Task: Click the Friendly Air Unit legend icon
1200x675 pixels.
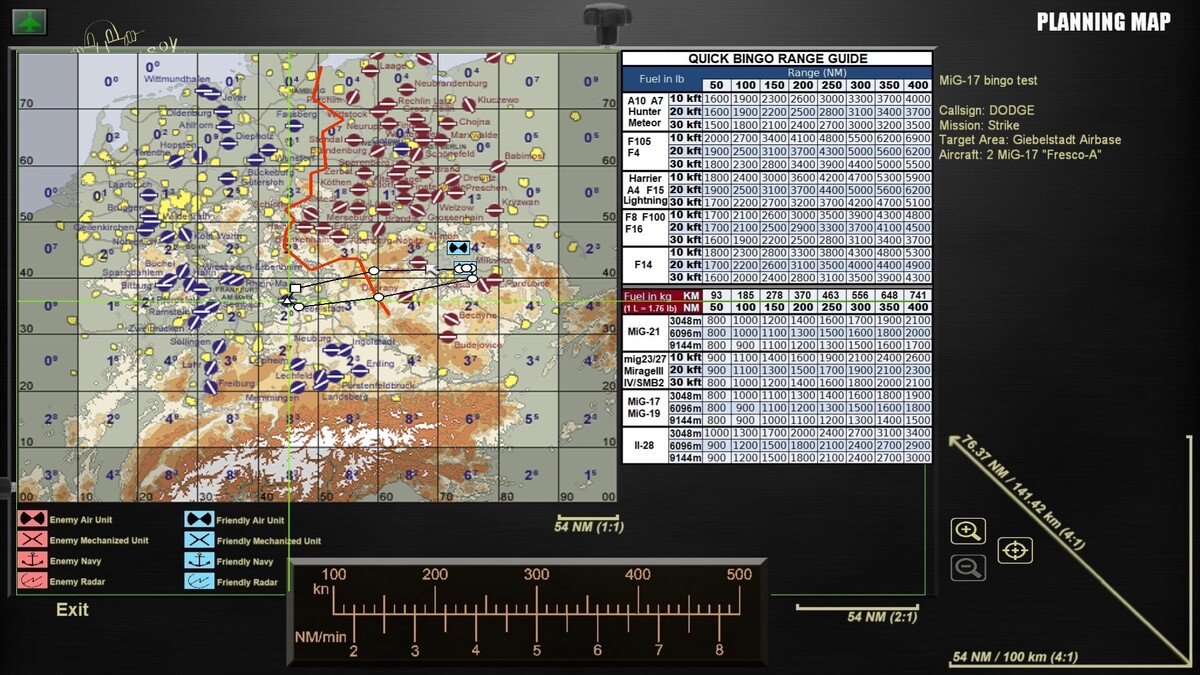Action: pos(200,520)
